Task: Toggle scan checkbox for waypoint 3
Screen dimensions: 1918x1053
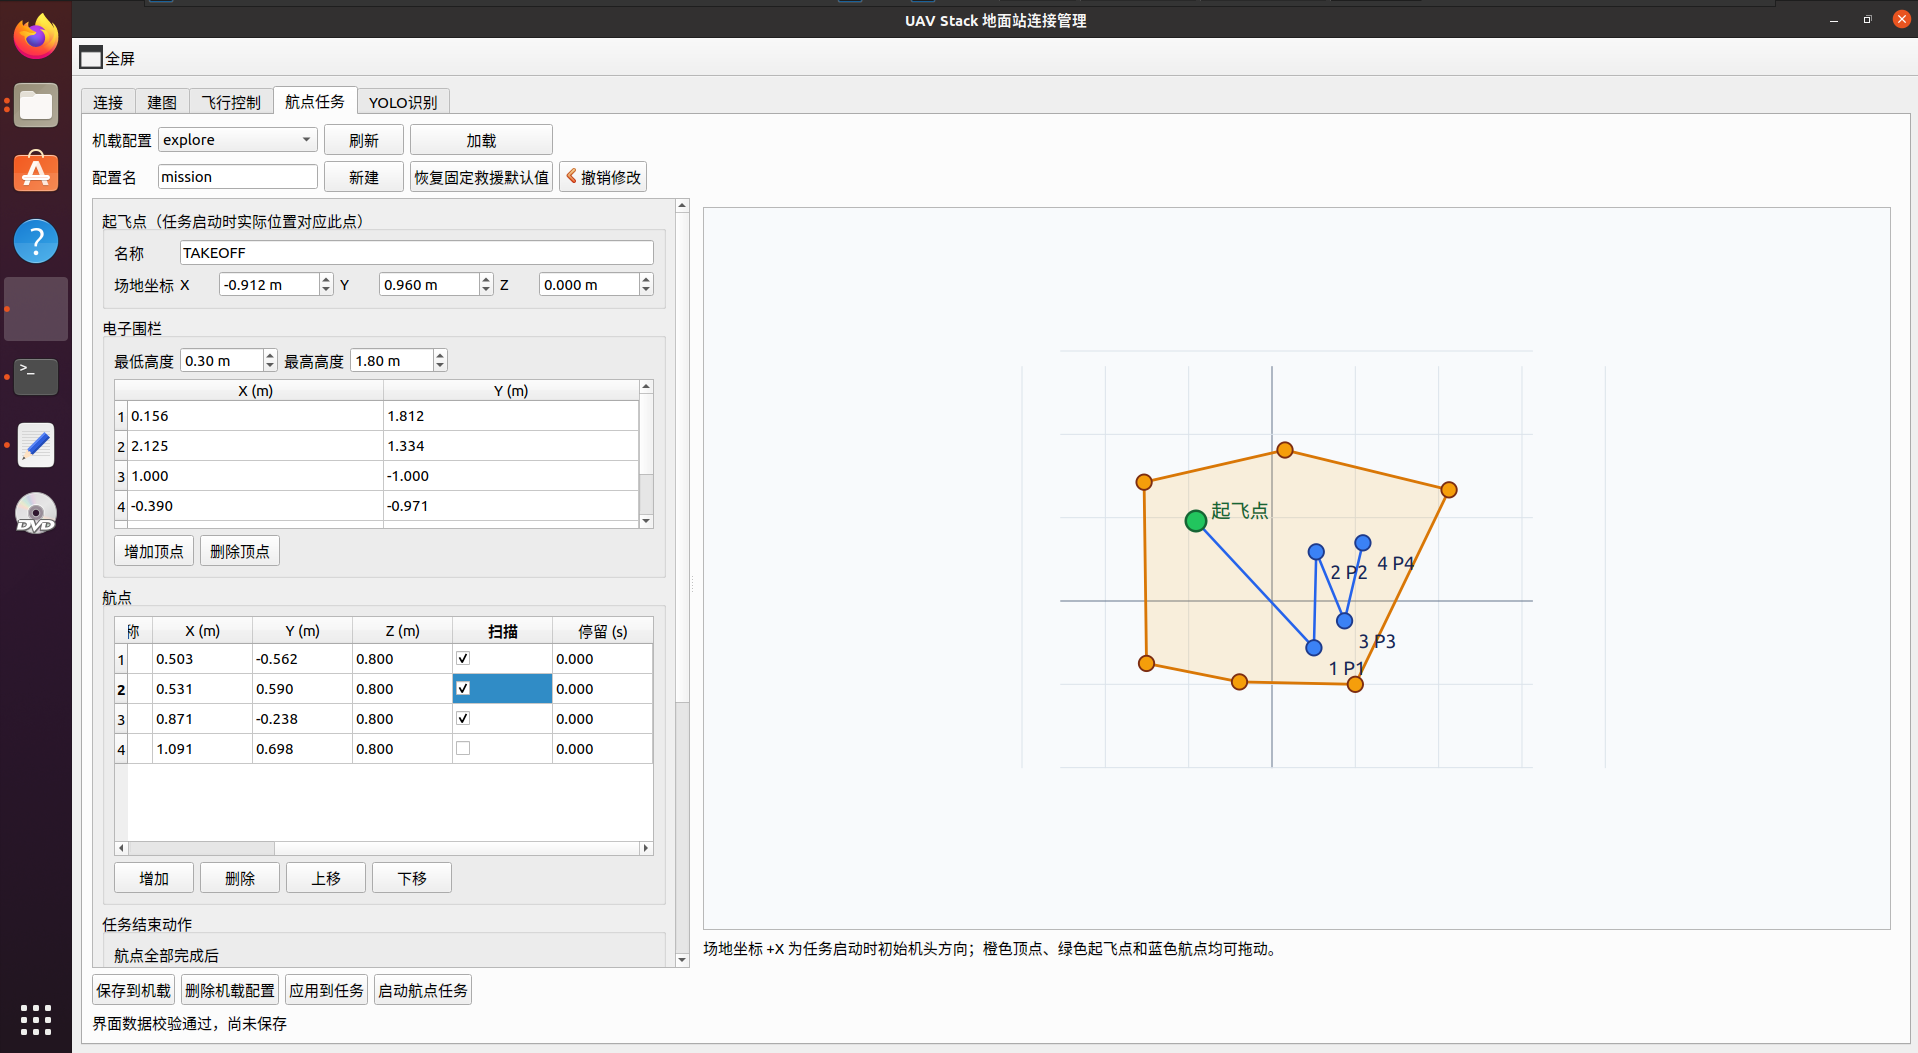Action: pos(463,718)
